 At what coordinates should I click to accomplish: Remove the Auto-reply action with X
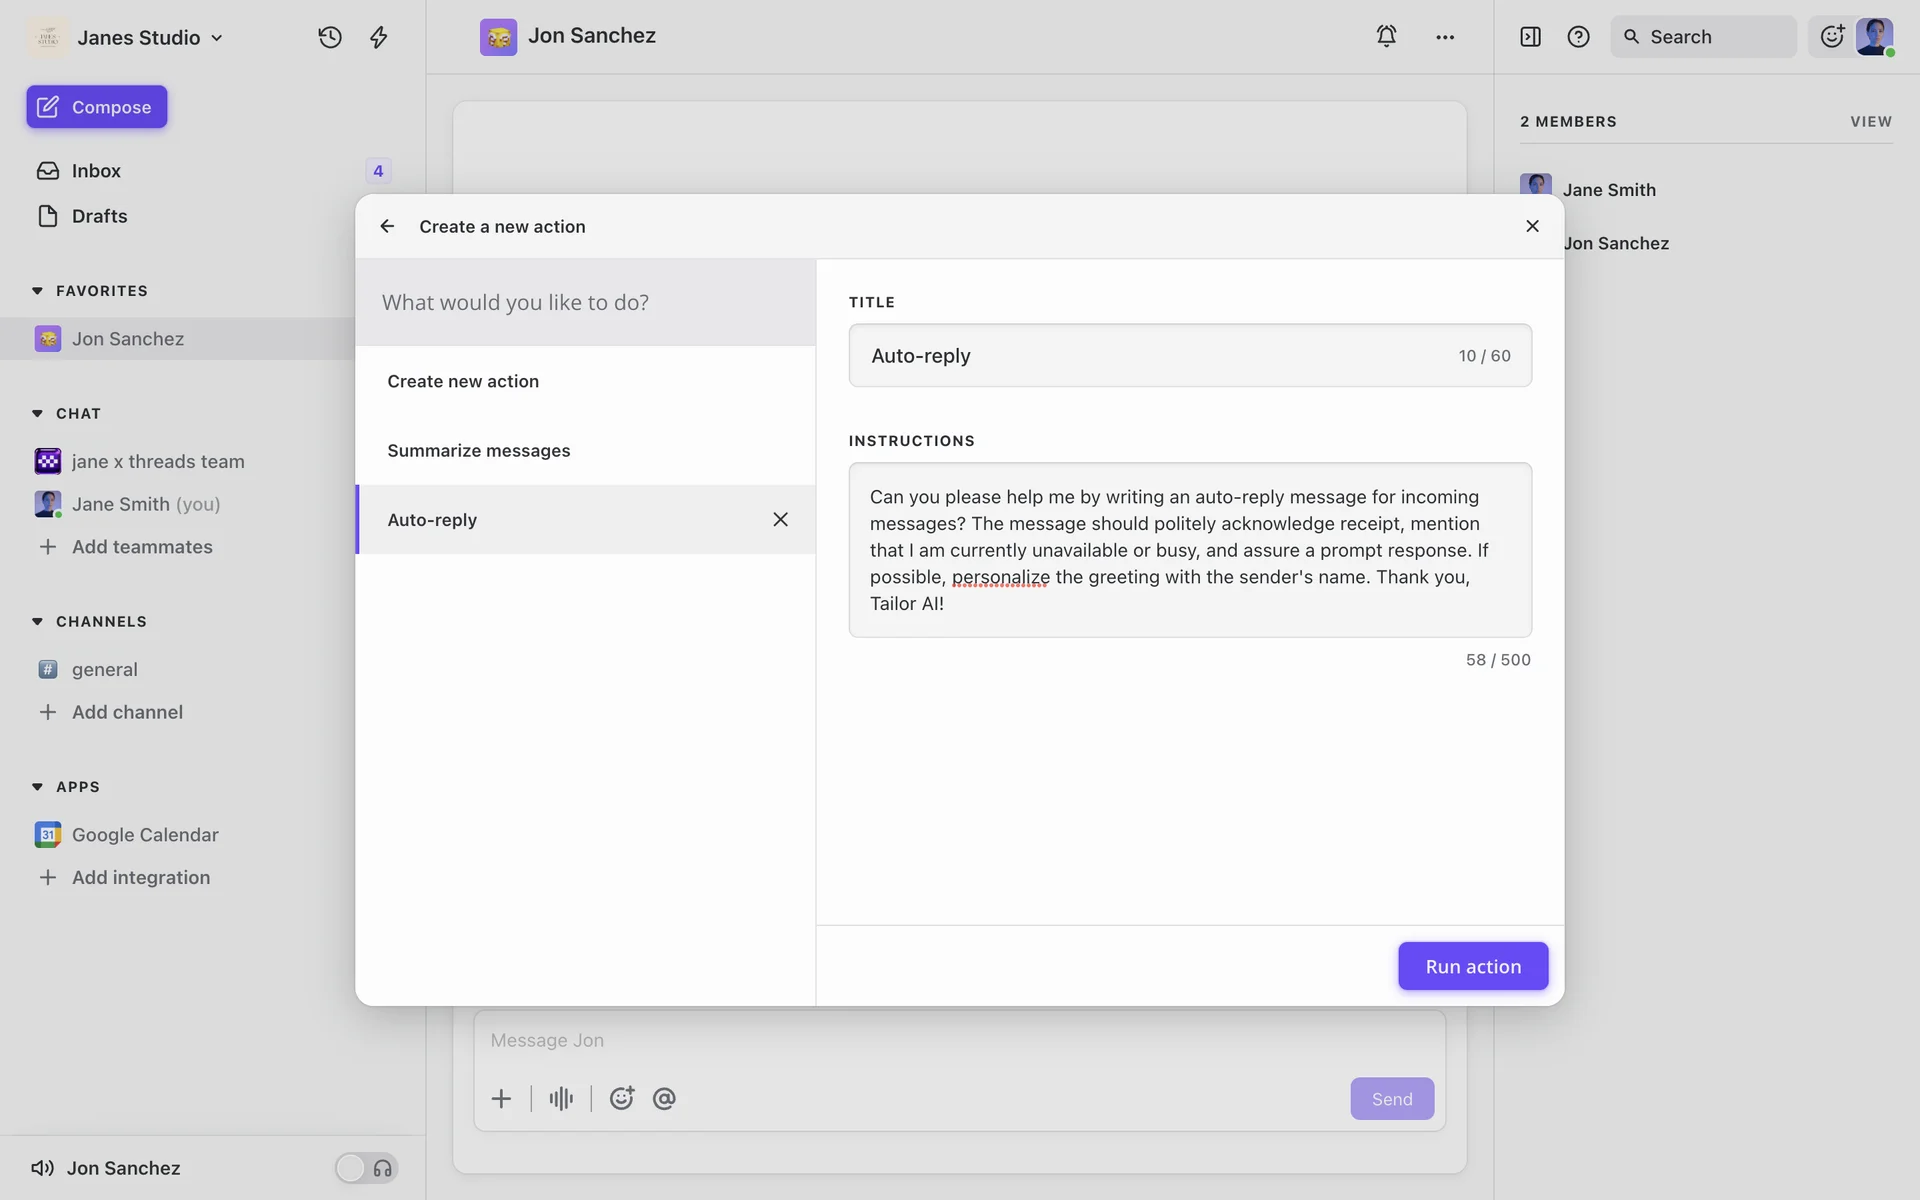(780, 519)
